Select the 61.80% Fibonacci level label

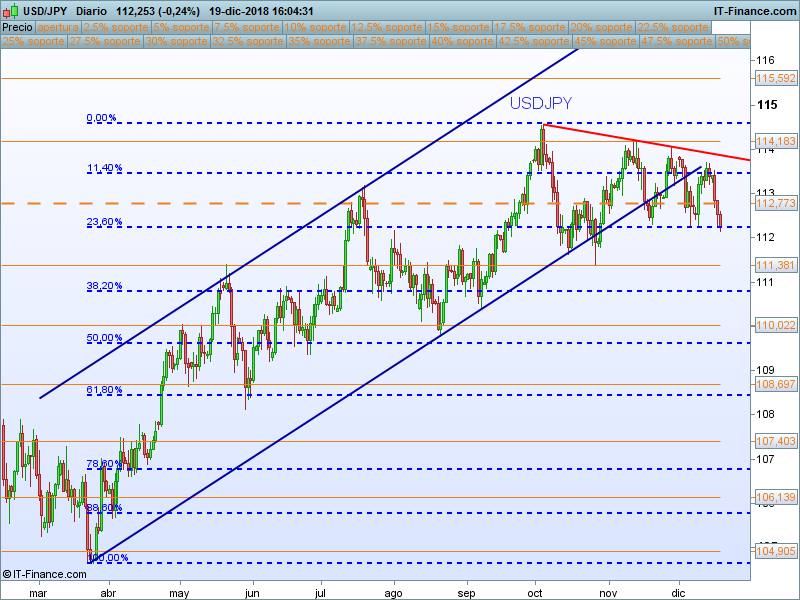tap(105, 390)
